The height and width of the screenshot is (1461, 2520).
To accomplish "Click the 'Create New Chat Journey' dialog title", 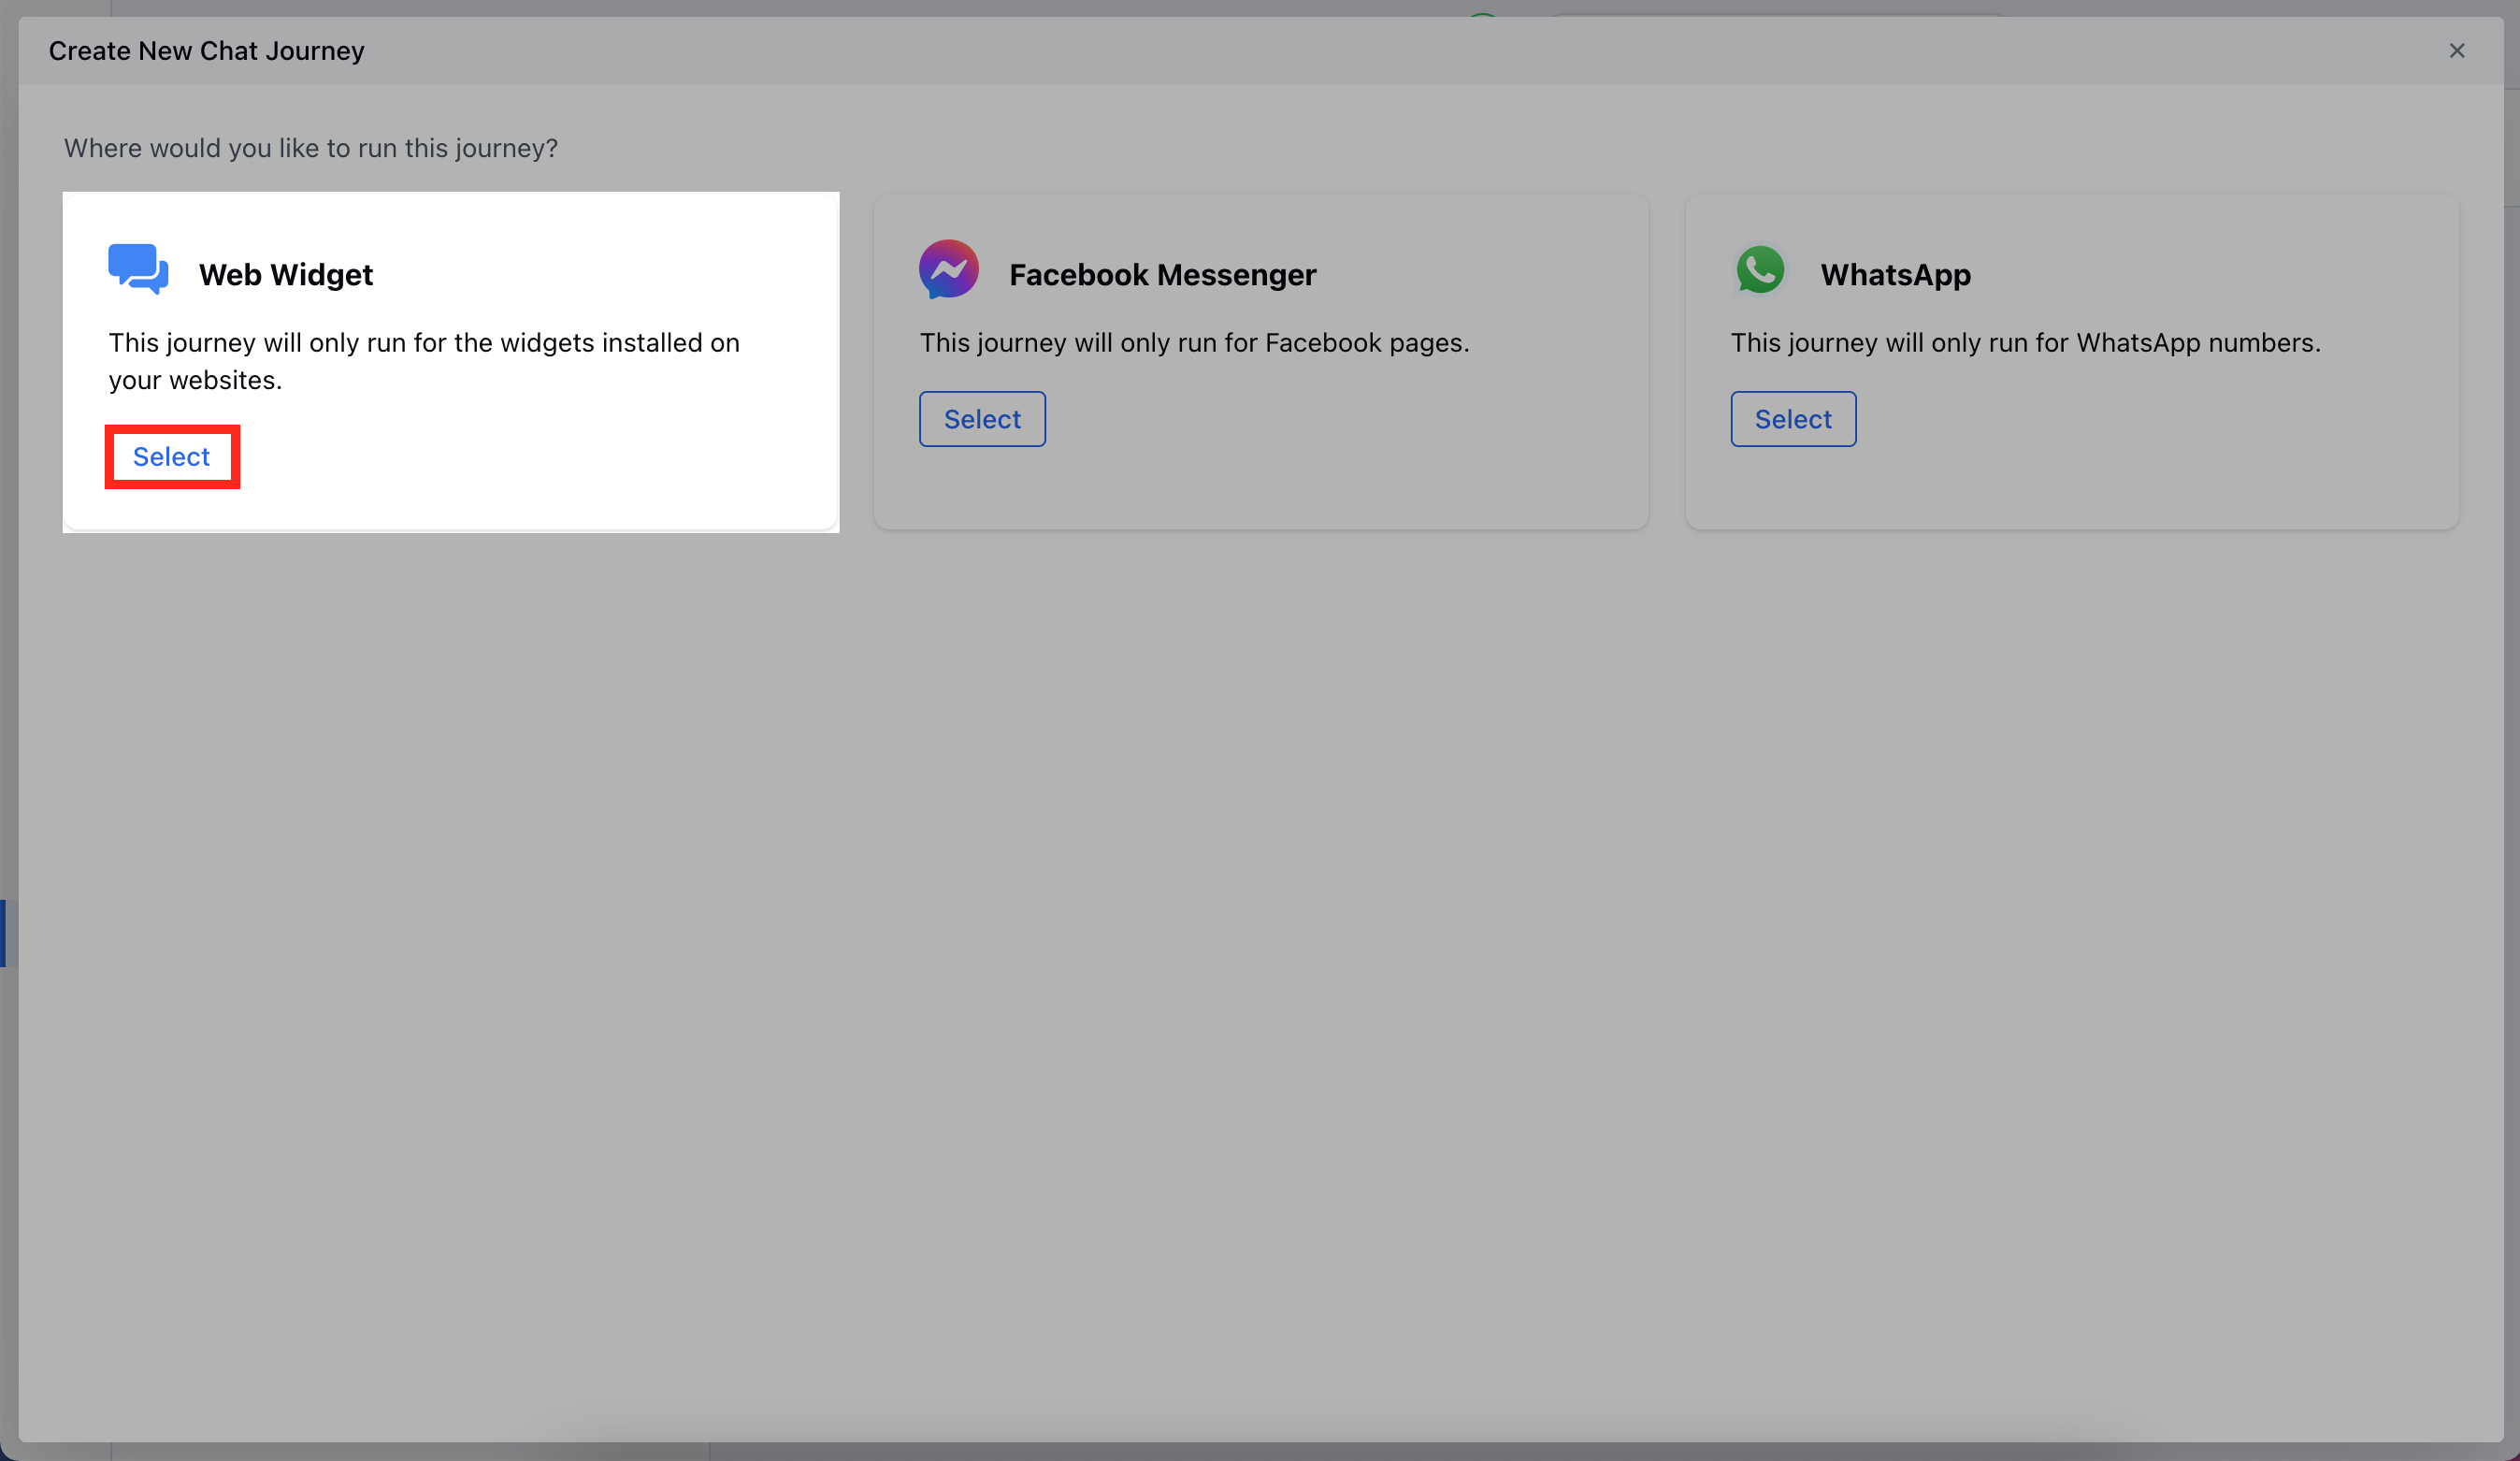I will tap(207, 51).
